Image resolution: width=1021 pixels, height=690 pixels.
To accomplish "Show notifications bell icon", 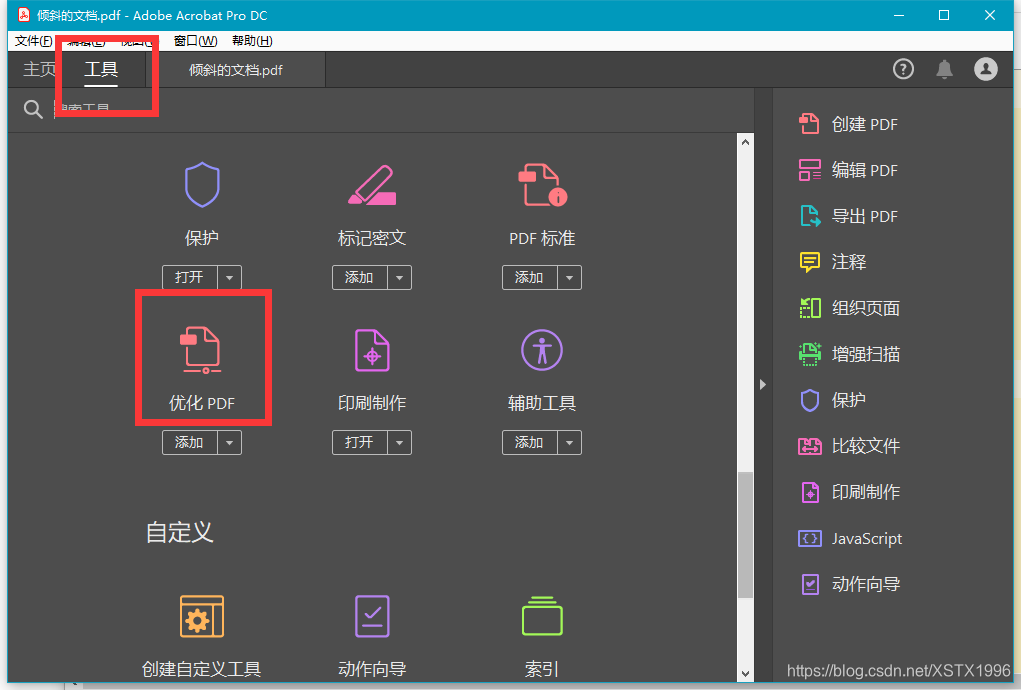I will [944, 69].
